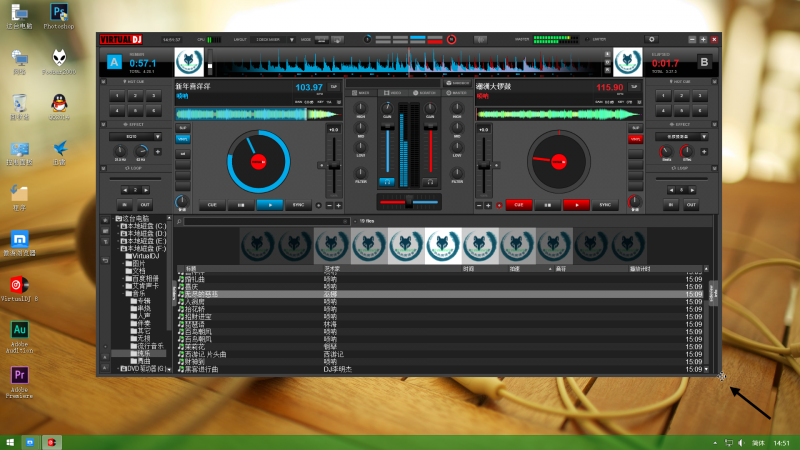This screenshot has height=450, width=800.
Task: Open VirtualDJ settings gear icon
Action: pyautogui.click(x=652, y=39)
